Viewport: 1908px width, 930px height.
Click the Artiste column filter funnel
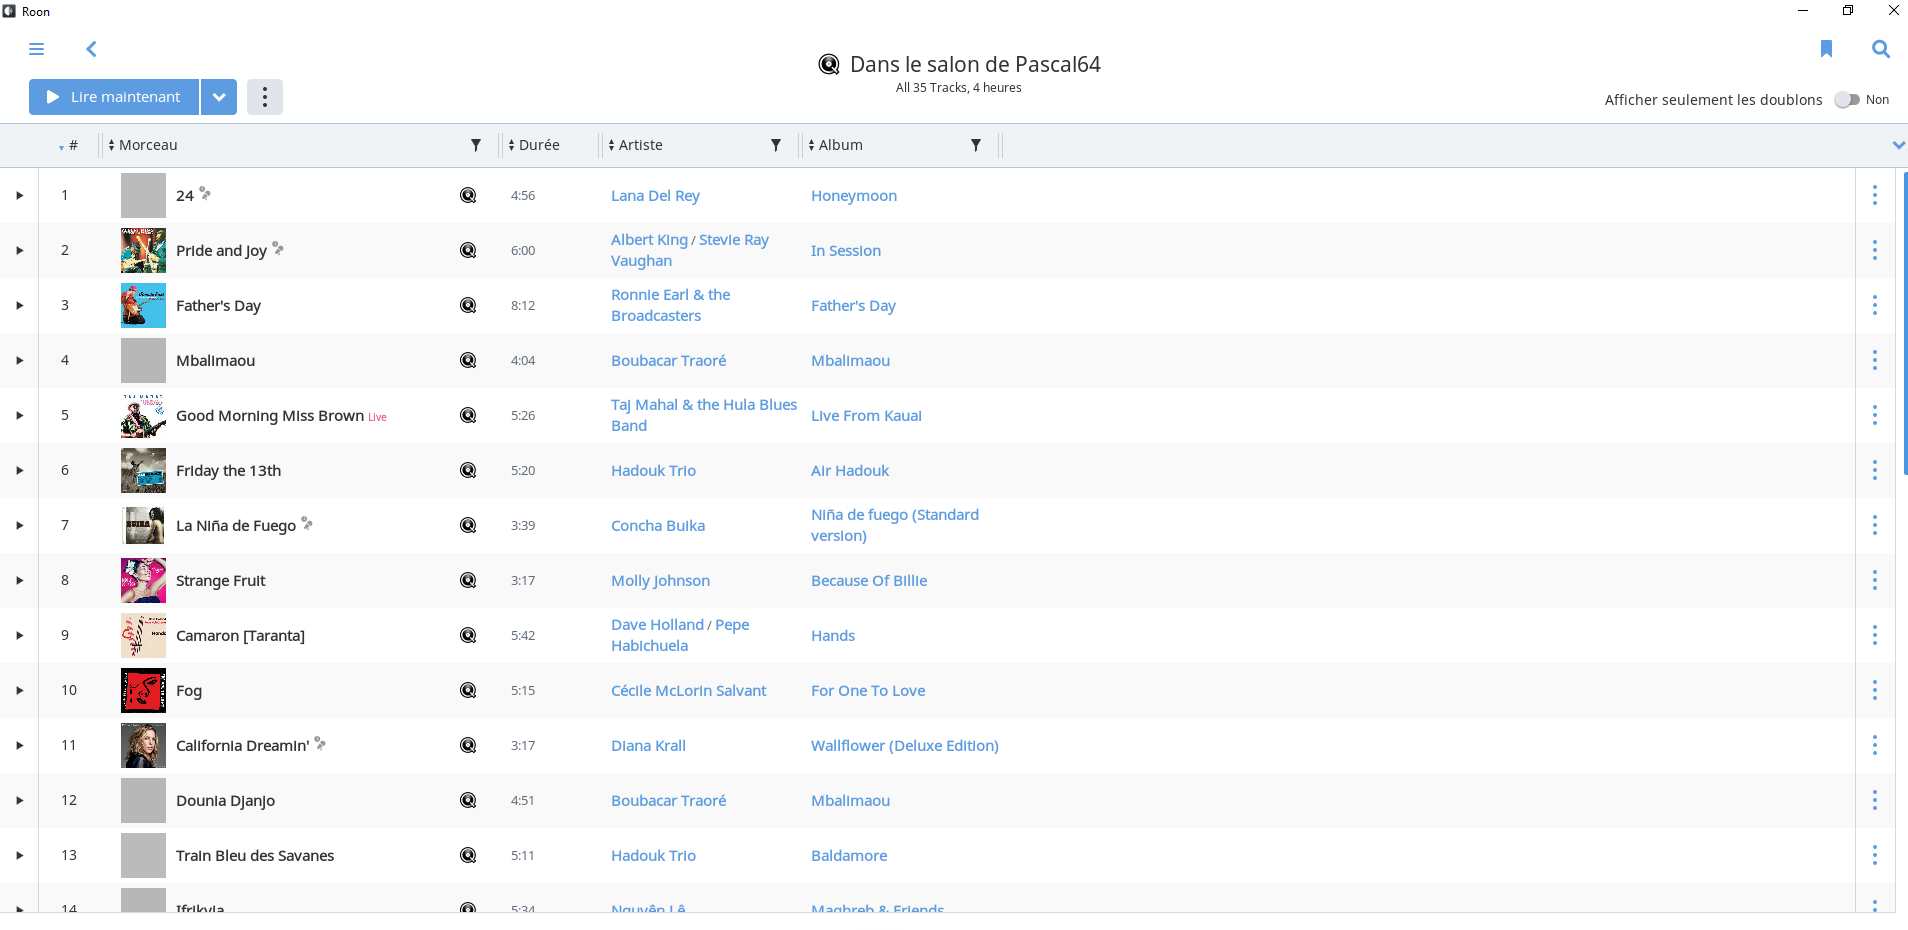point(776,145)
